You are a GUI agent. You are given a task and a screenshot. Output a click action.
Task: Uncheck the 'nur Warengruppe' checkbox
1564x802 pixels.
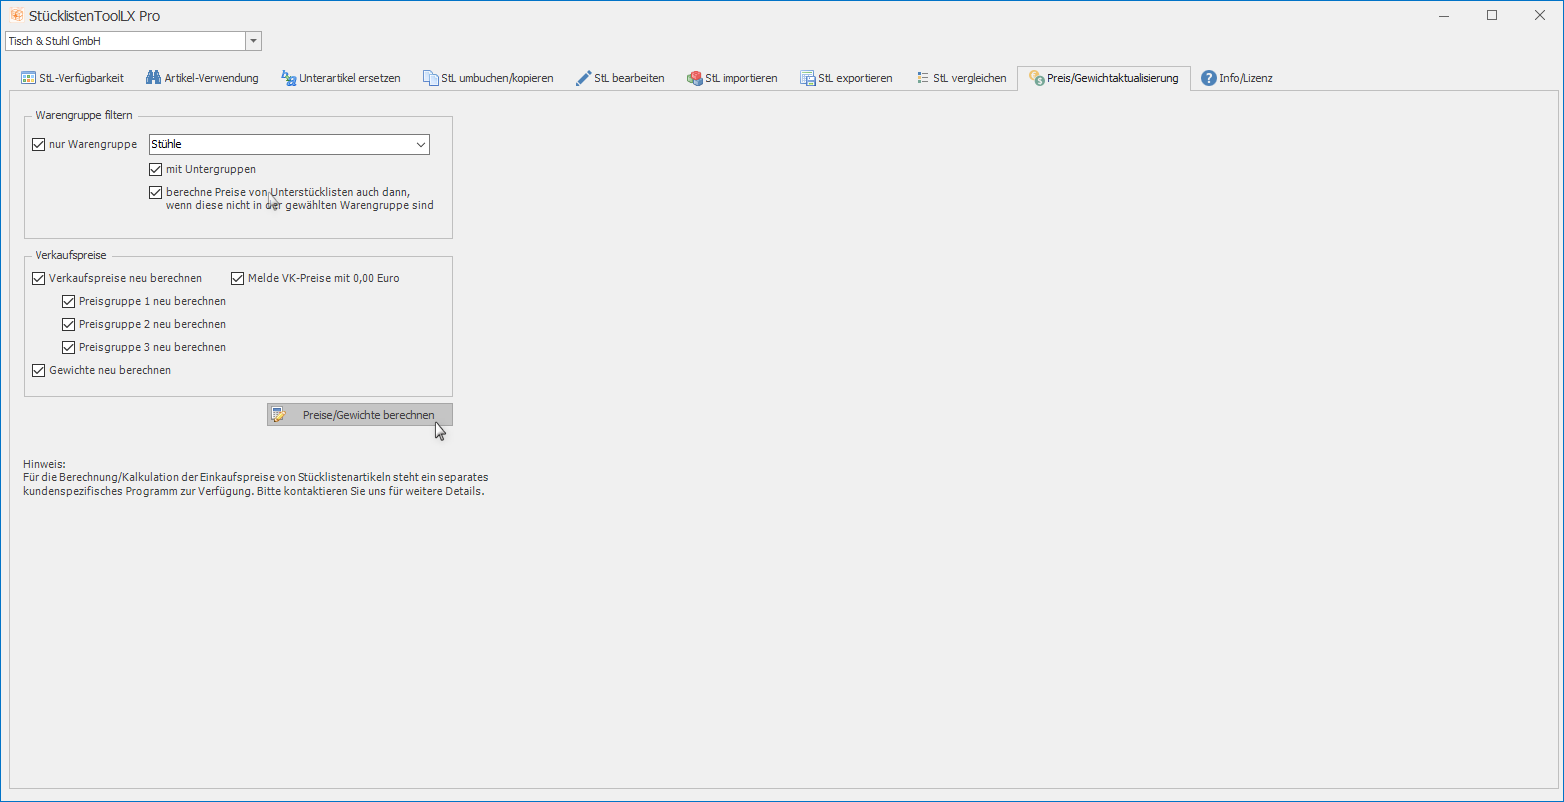click(x=39, y=145)
